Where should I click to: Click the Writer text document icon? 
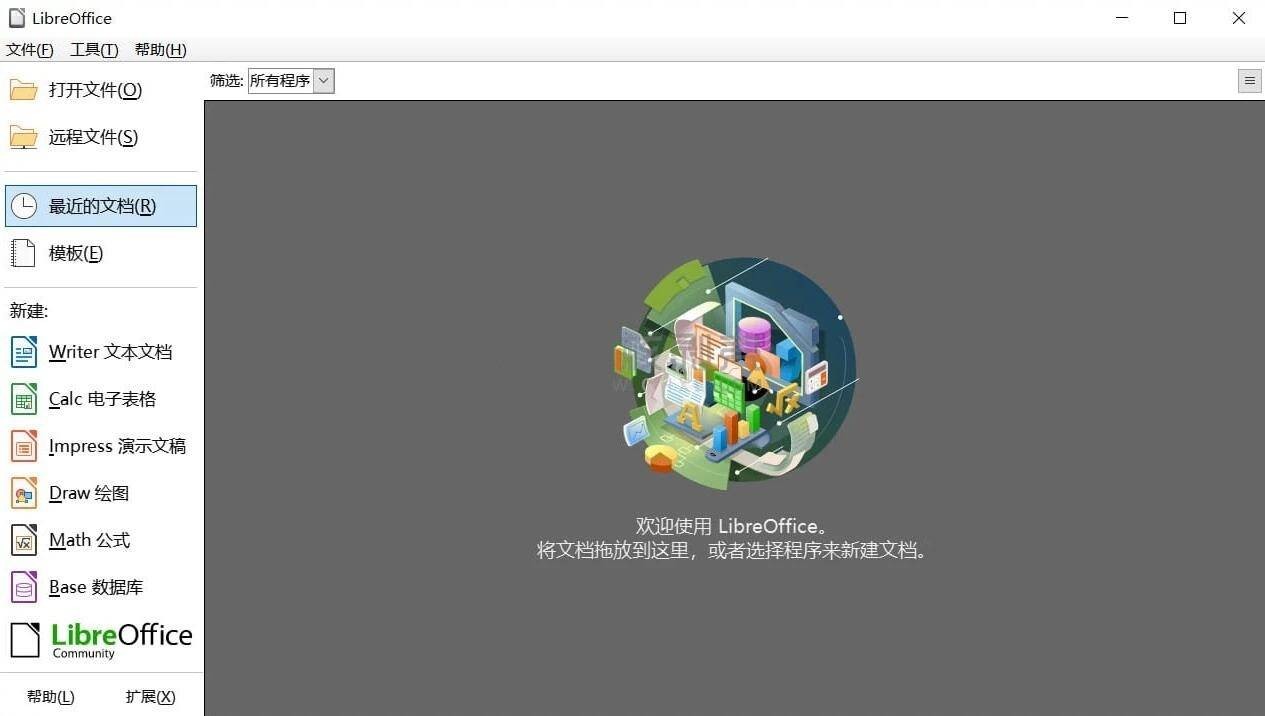[x=24, y=352]
